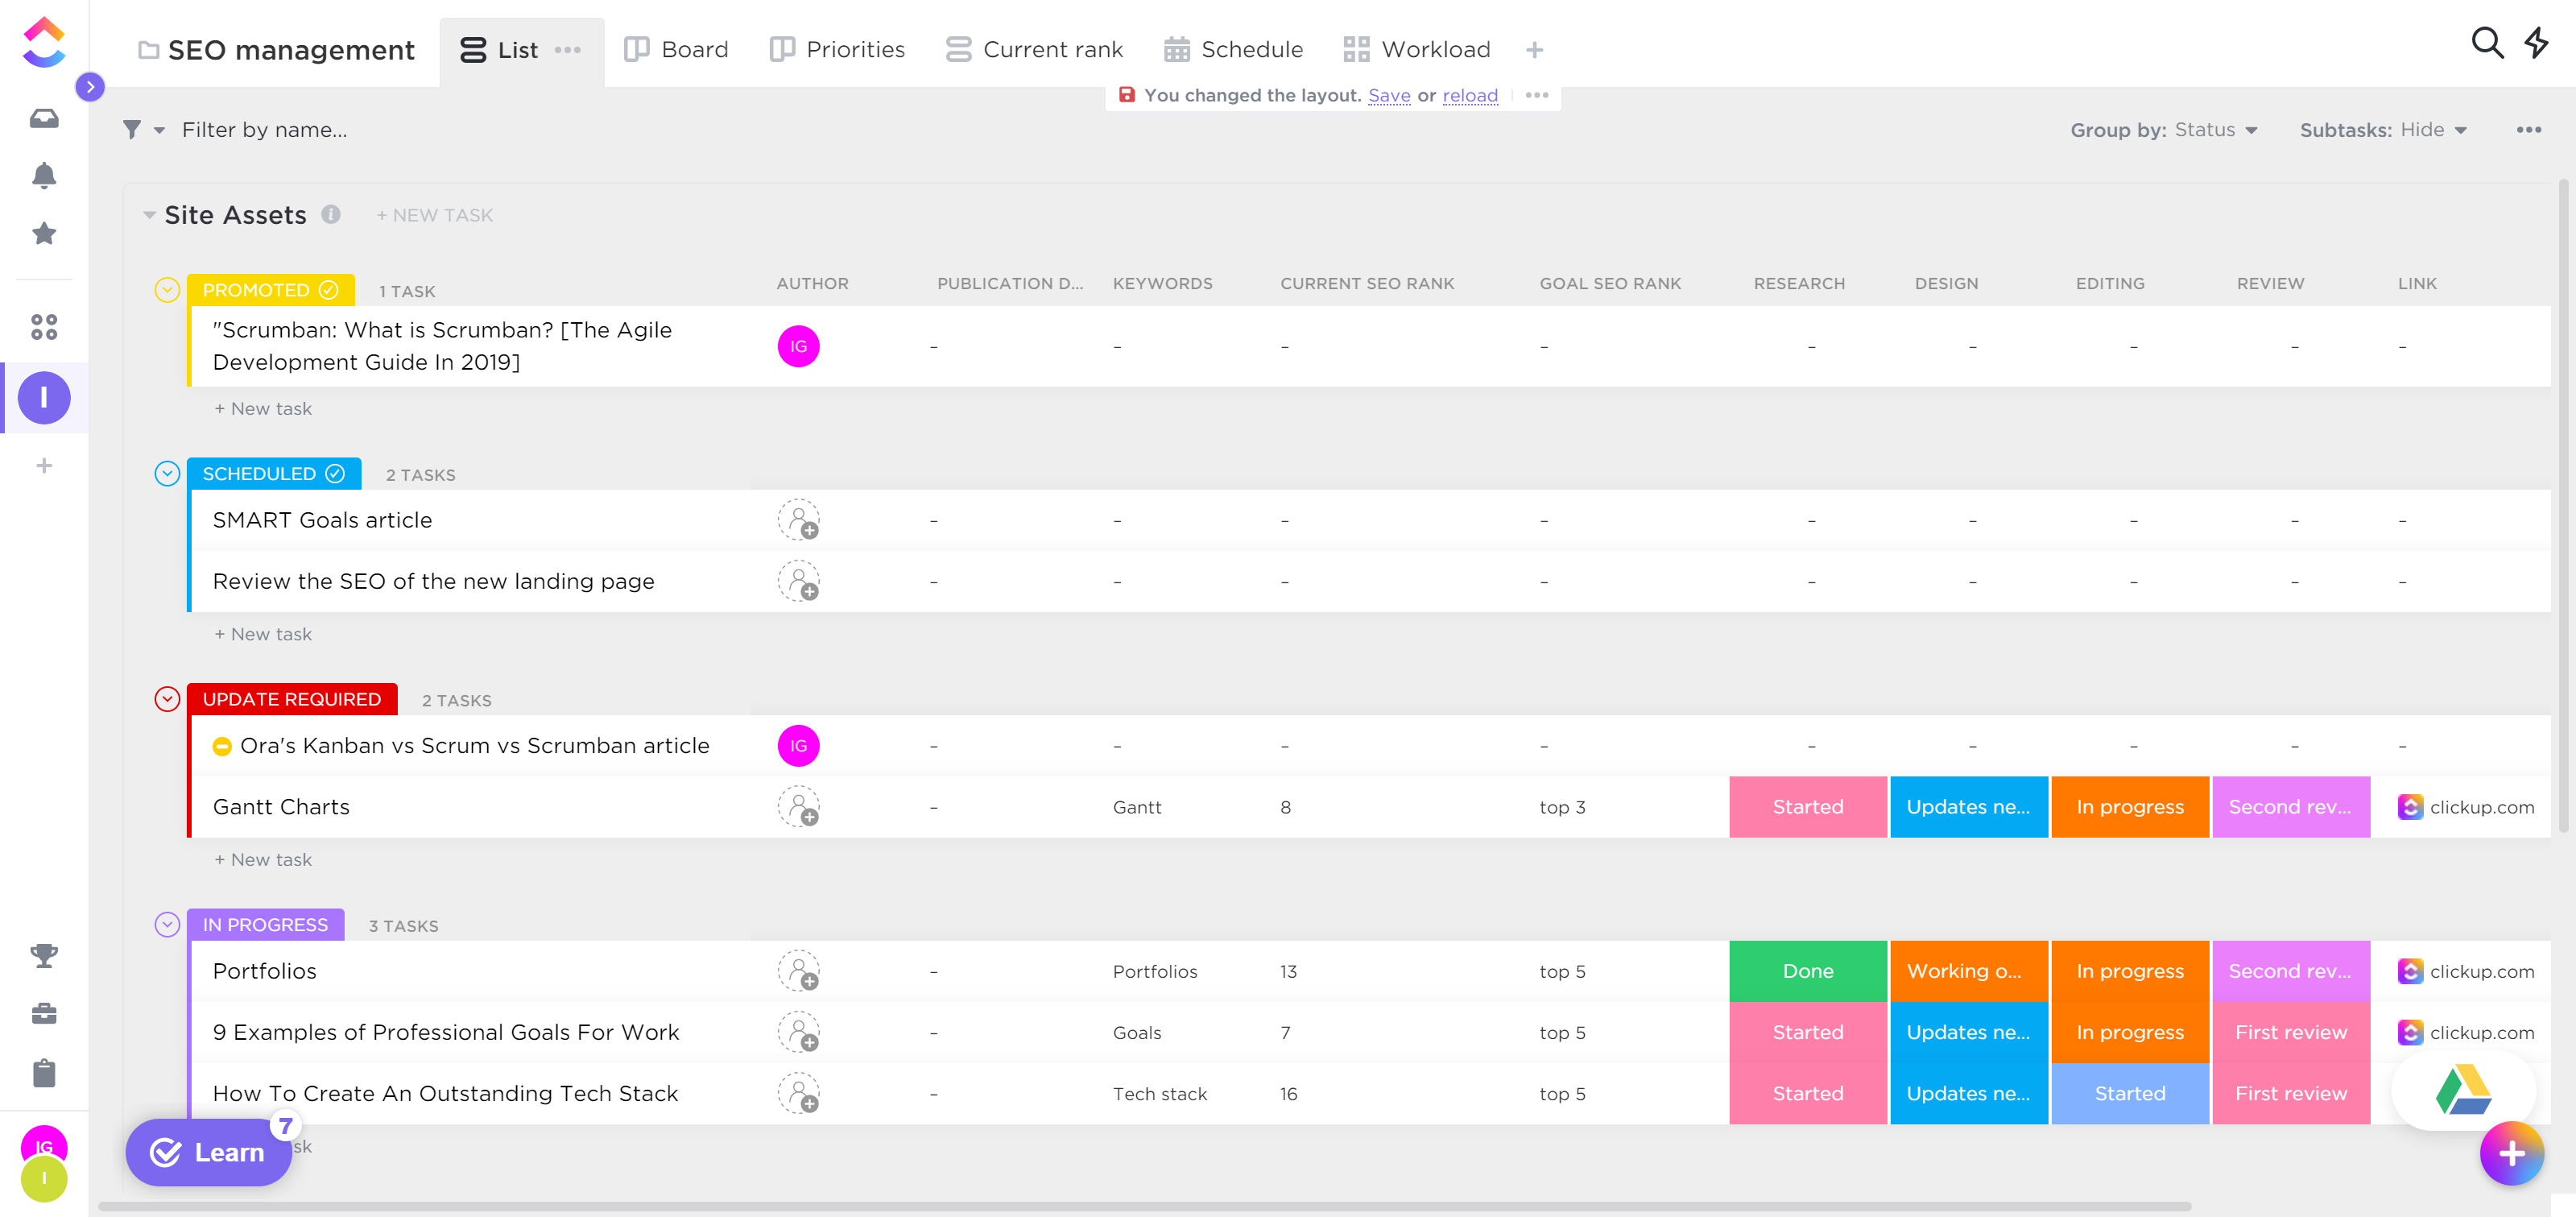Collapse the IN PROGRESS group chevron
Viewport: 2576px width, 1217px height.
click(166, 924)
